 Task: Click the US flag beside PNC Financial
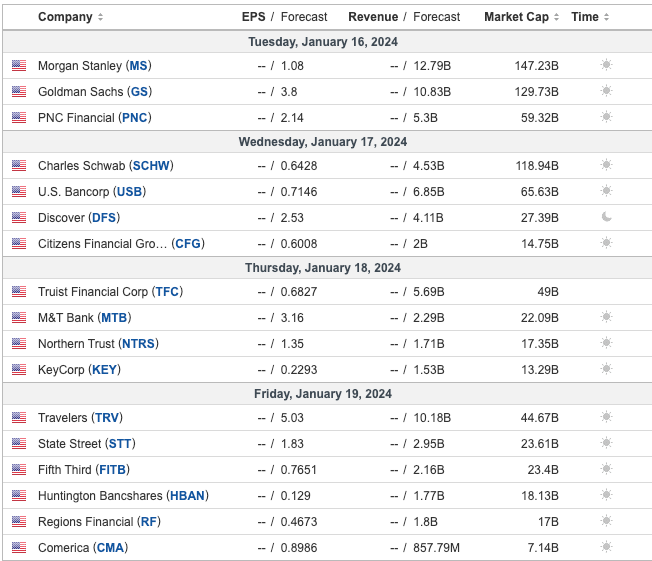pyautogui.click(x=19, y=118)
